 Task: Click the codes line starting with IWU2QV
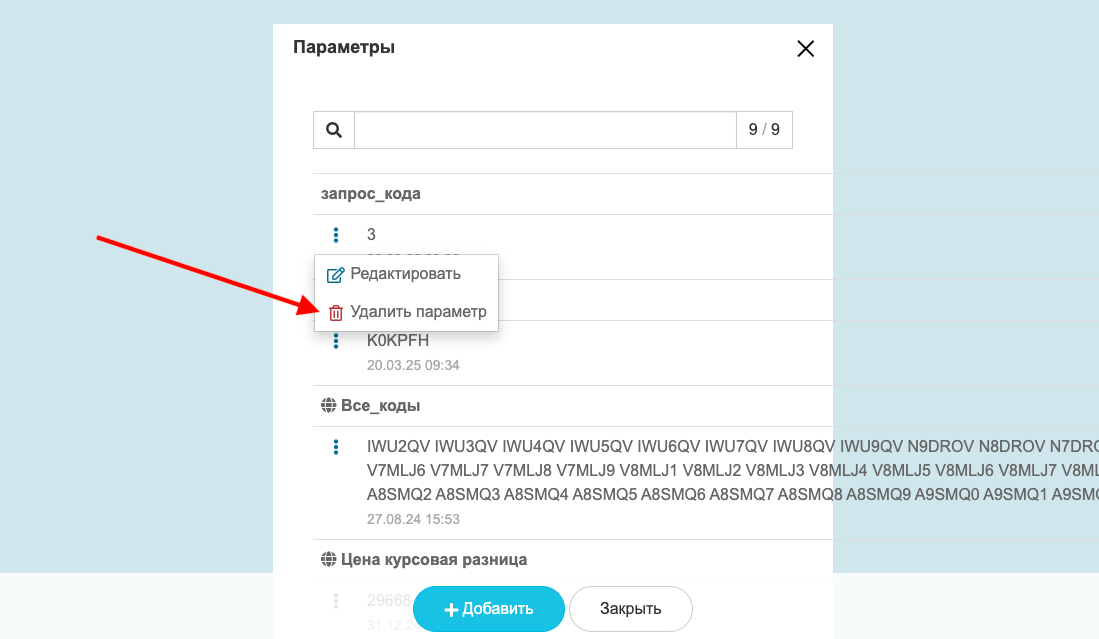(732, 446)
